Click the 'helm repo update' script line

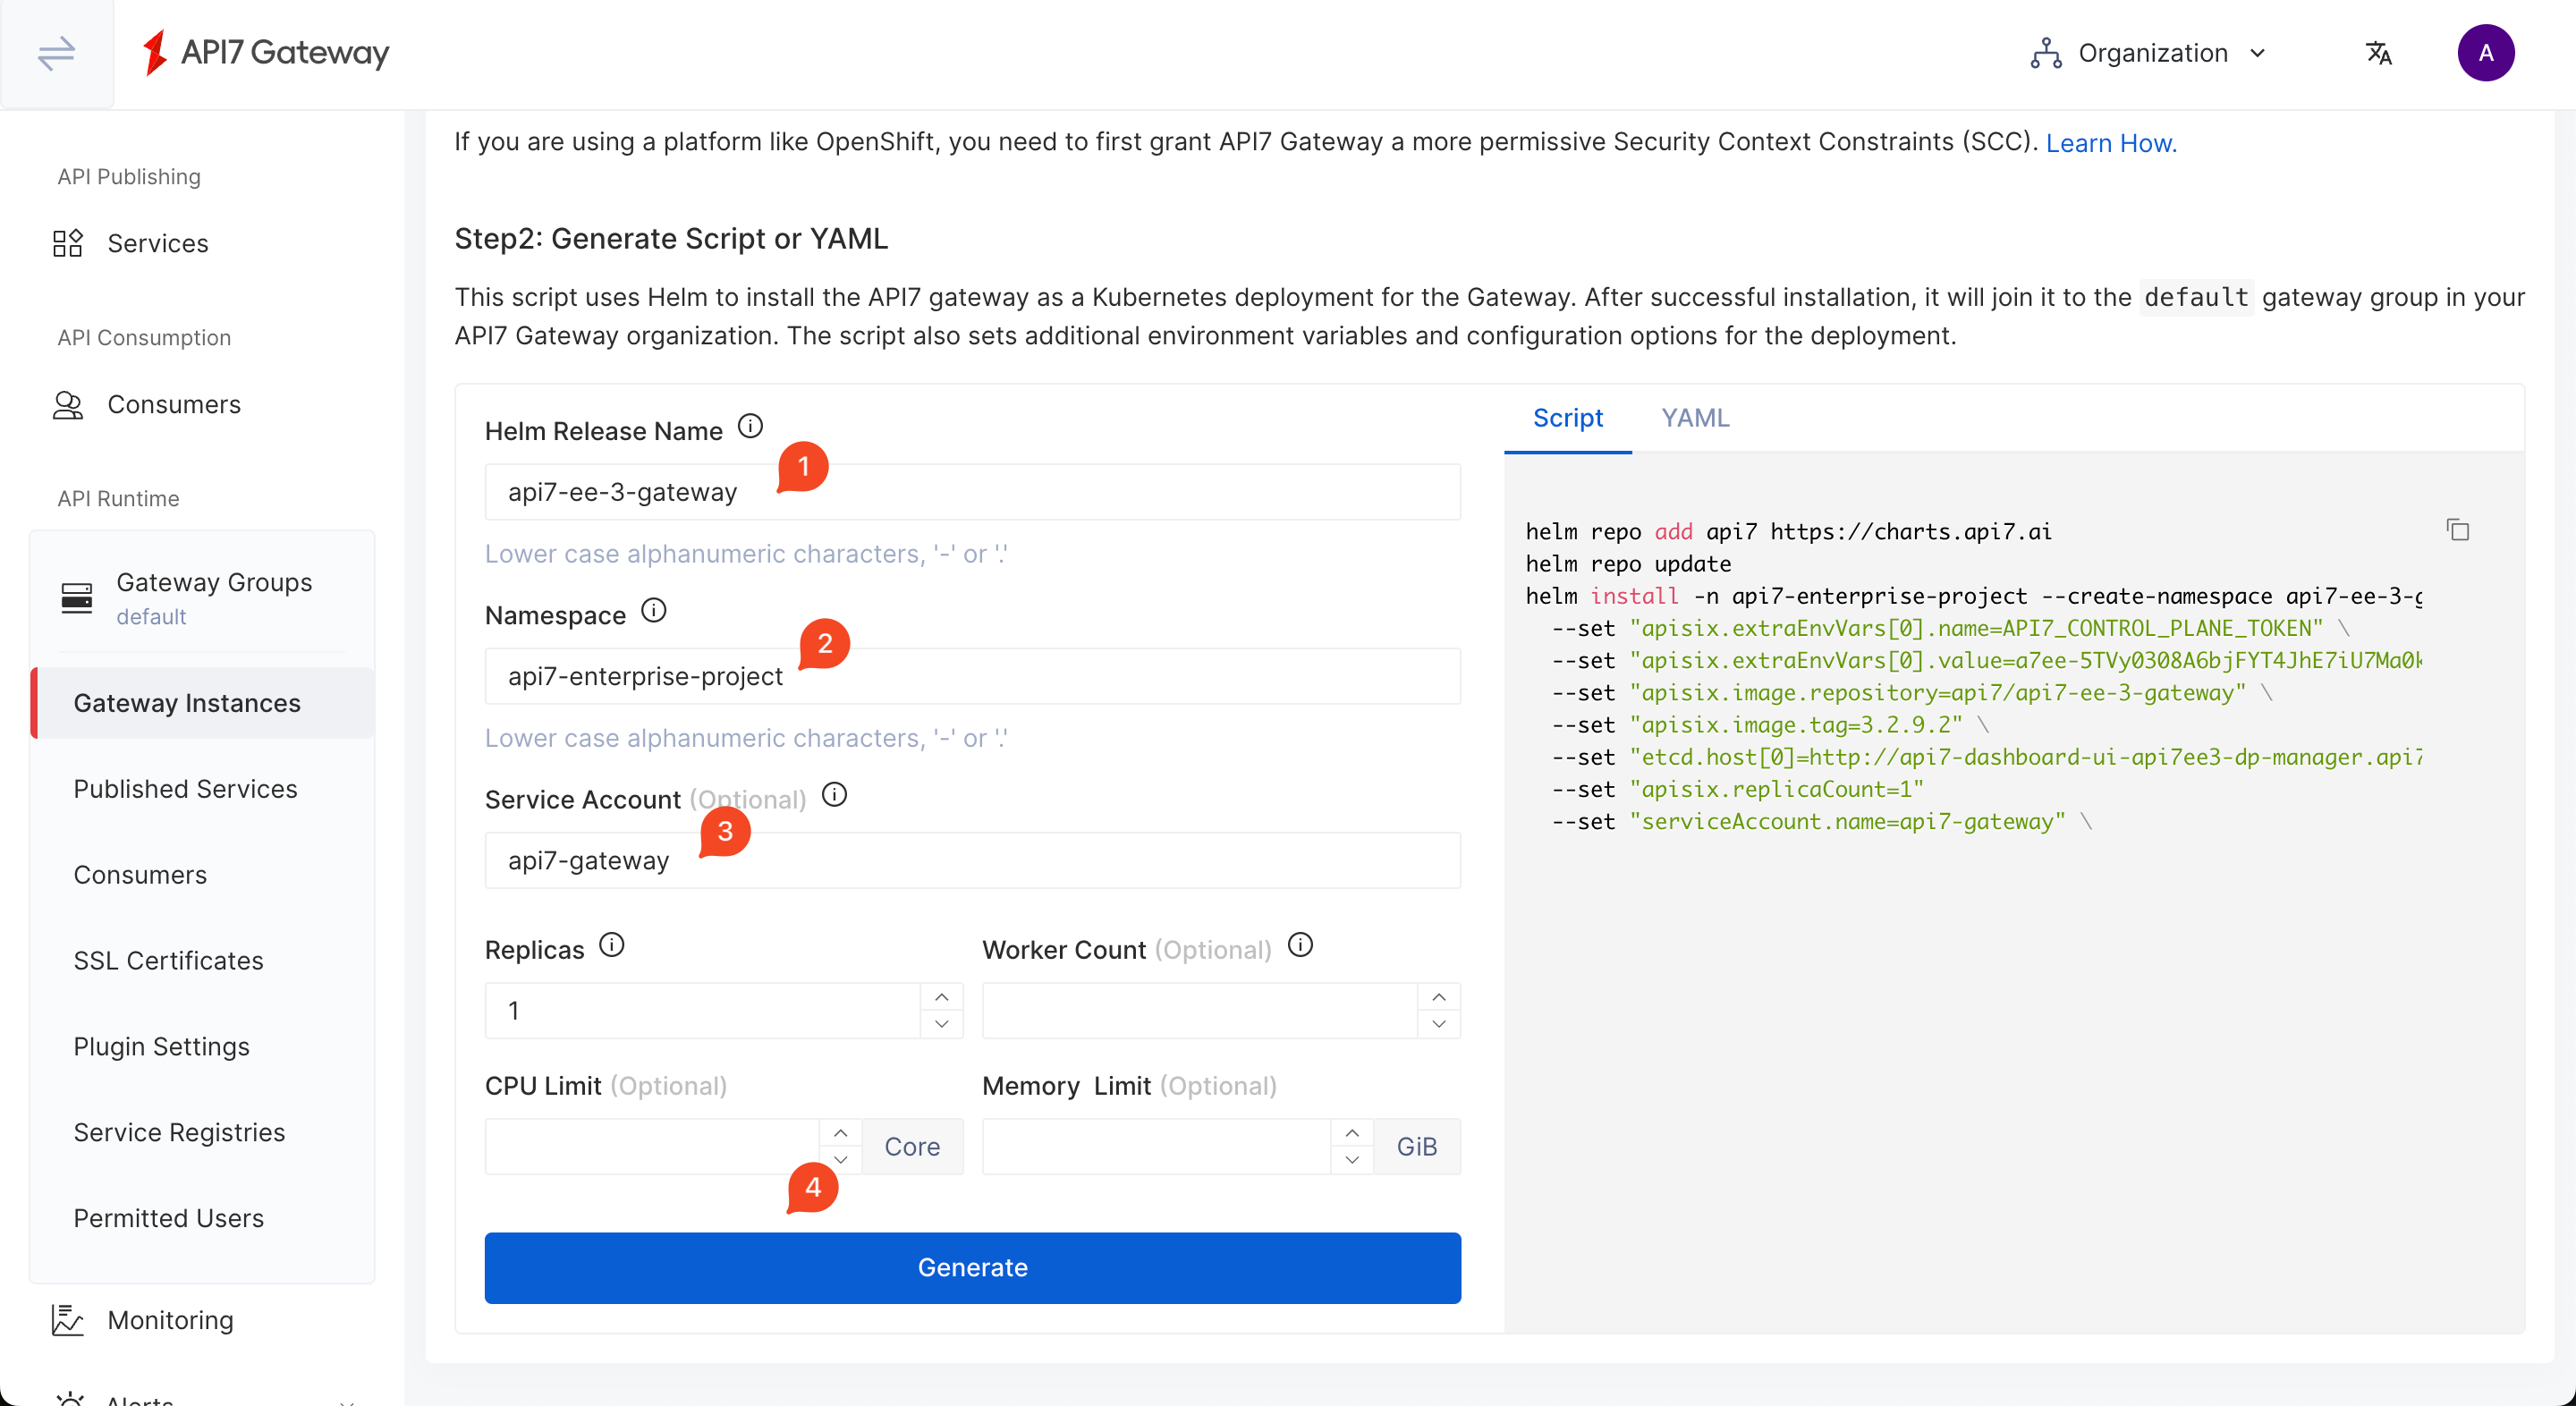(1628, 564)
